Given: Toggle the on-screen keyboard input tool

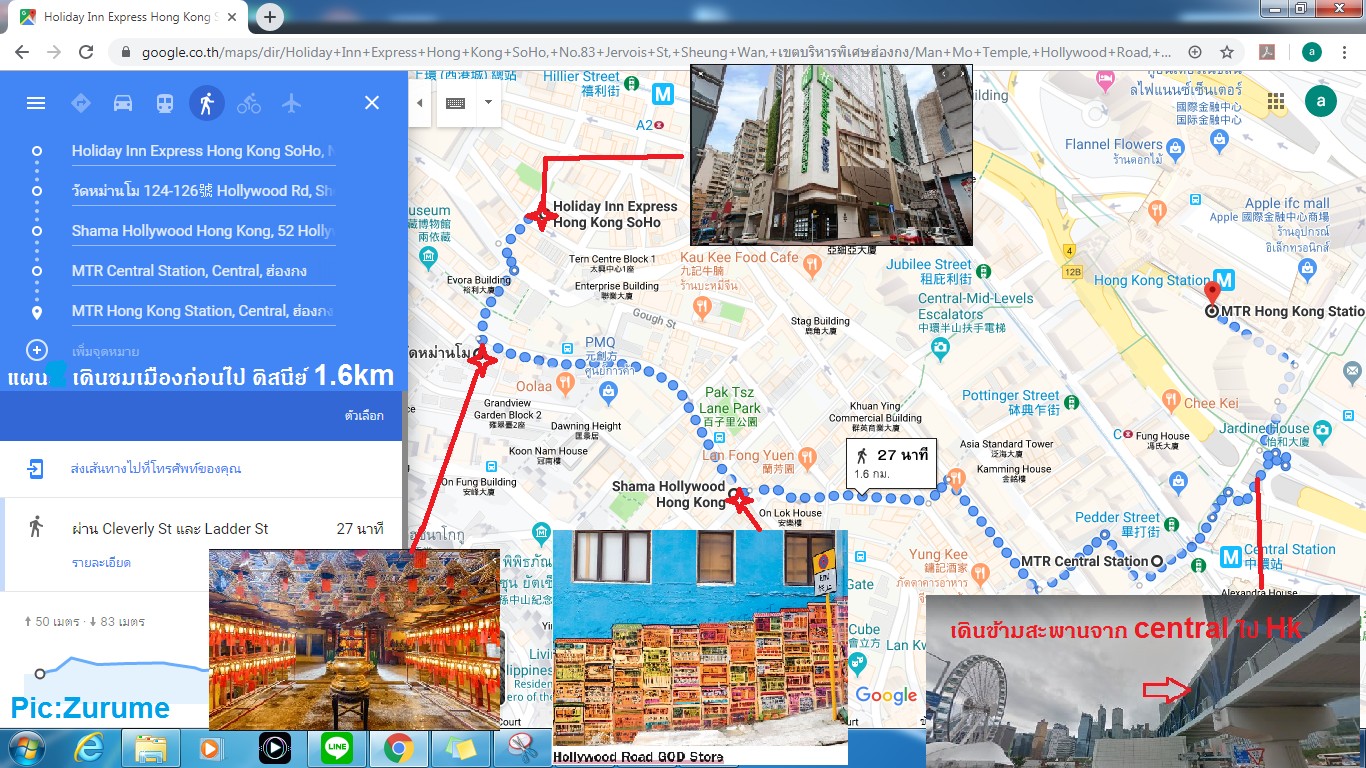Looking at the screenshot, I should tap(455, 103).
